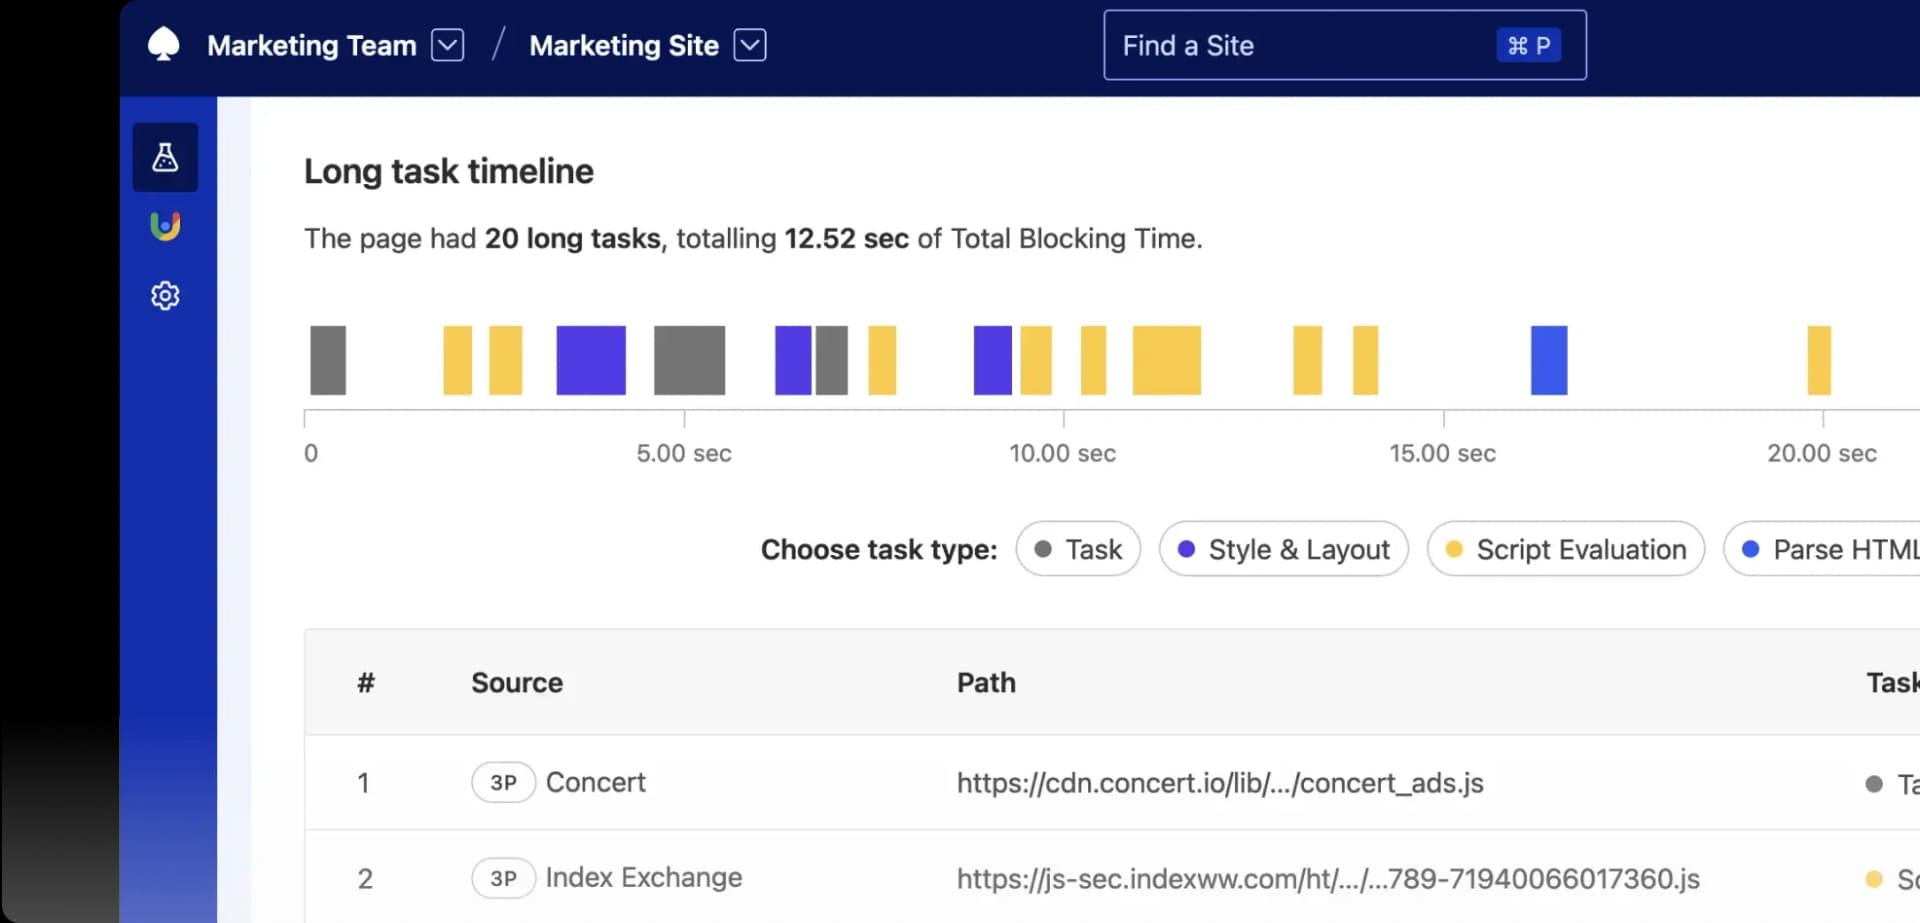Expand the Marketing Site dropdown

tap(749, 45)
